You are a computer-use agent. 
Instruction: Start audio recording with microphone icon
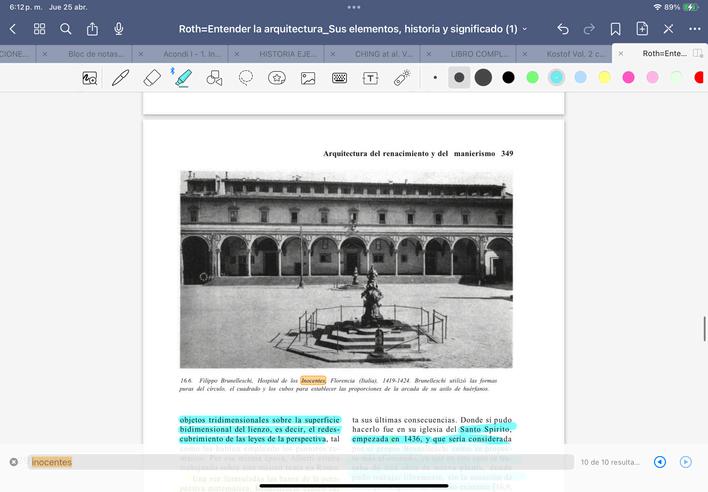pos(119,29)
